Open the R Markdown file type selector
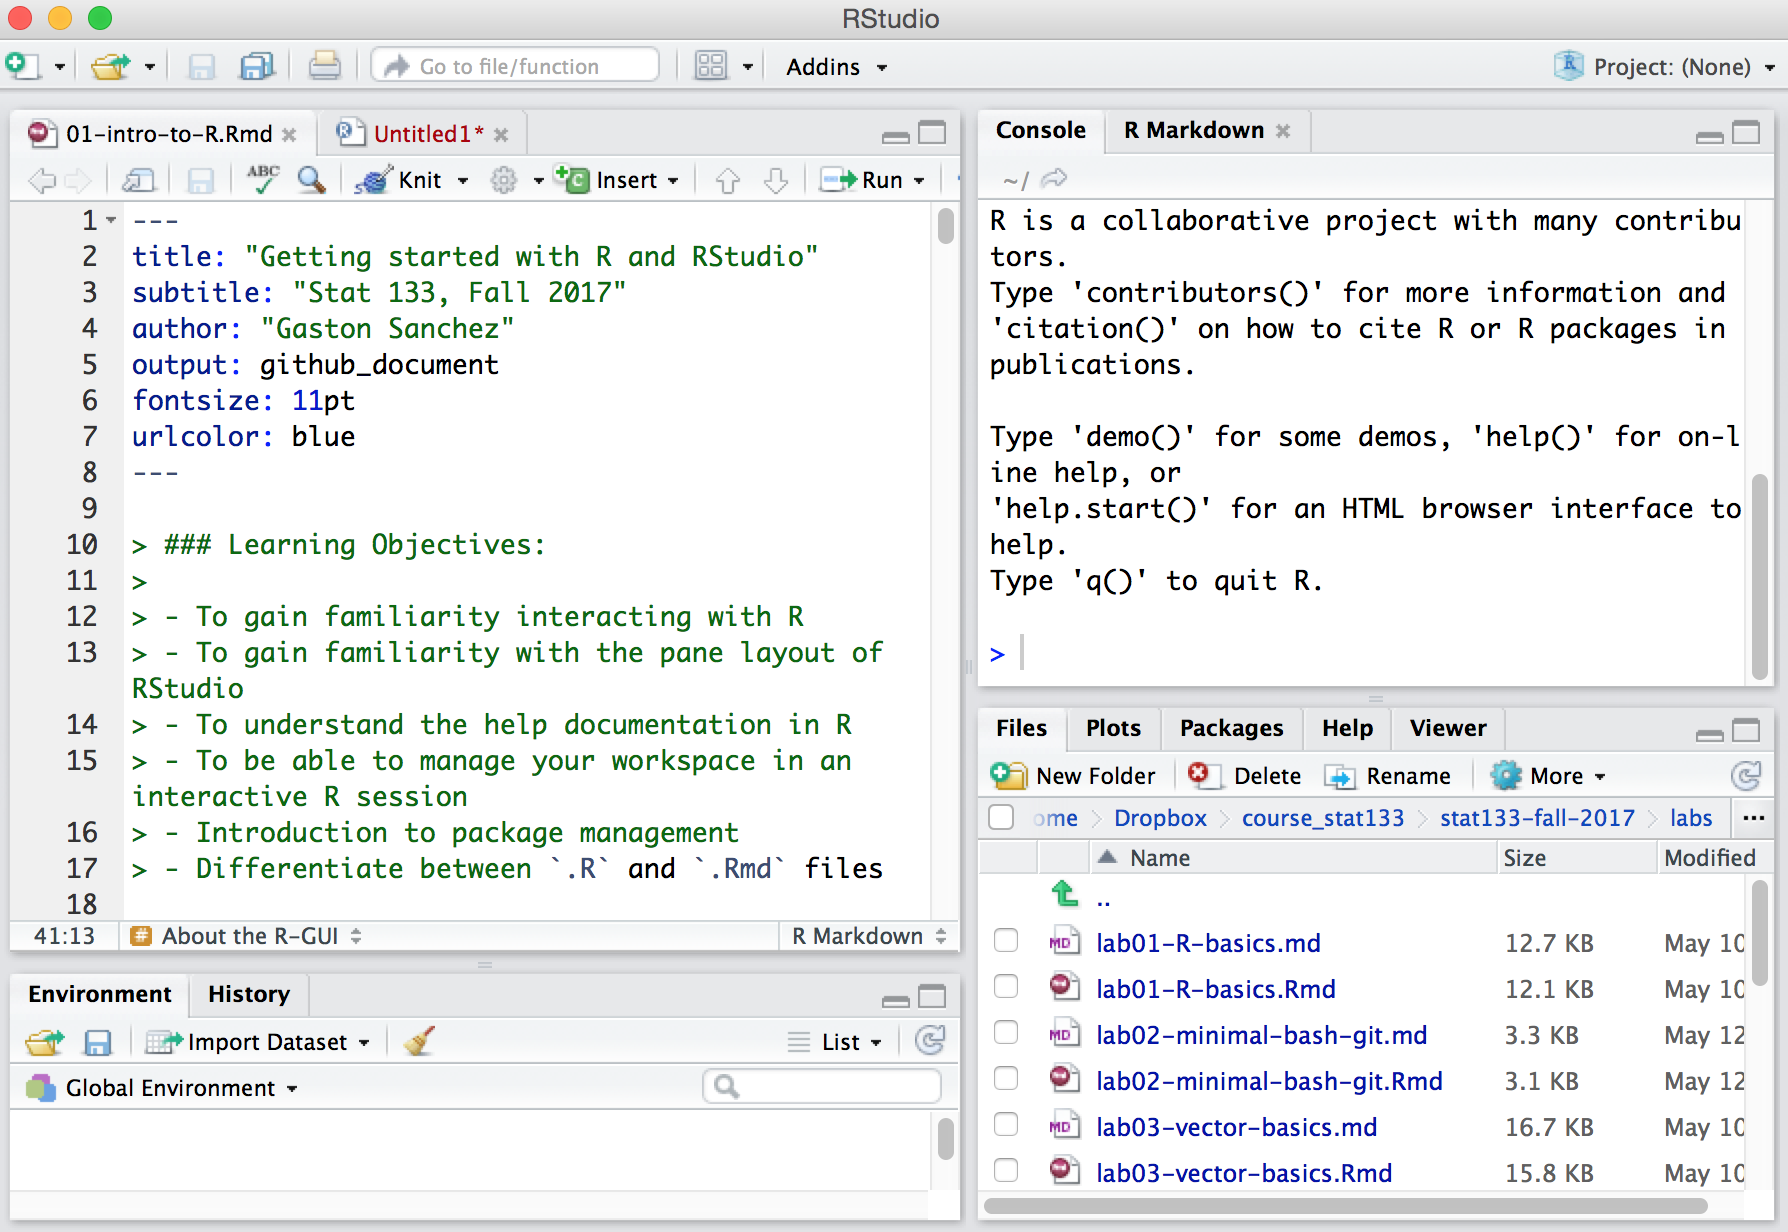Screen dimensions: 1788x1232 (869, 936)
